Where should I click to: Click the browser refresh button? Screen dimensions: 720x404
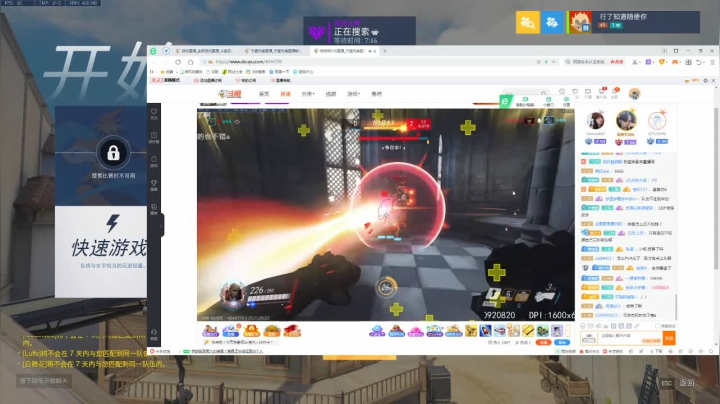tap(178, 62)
